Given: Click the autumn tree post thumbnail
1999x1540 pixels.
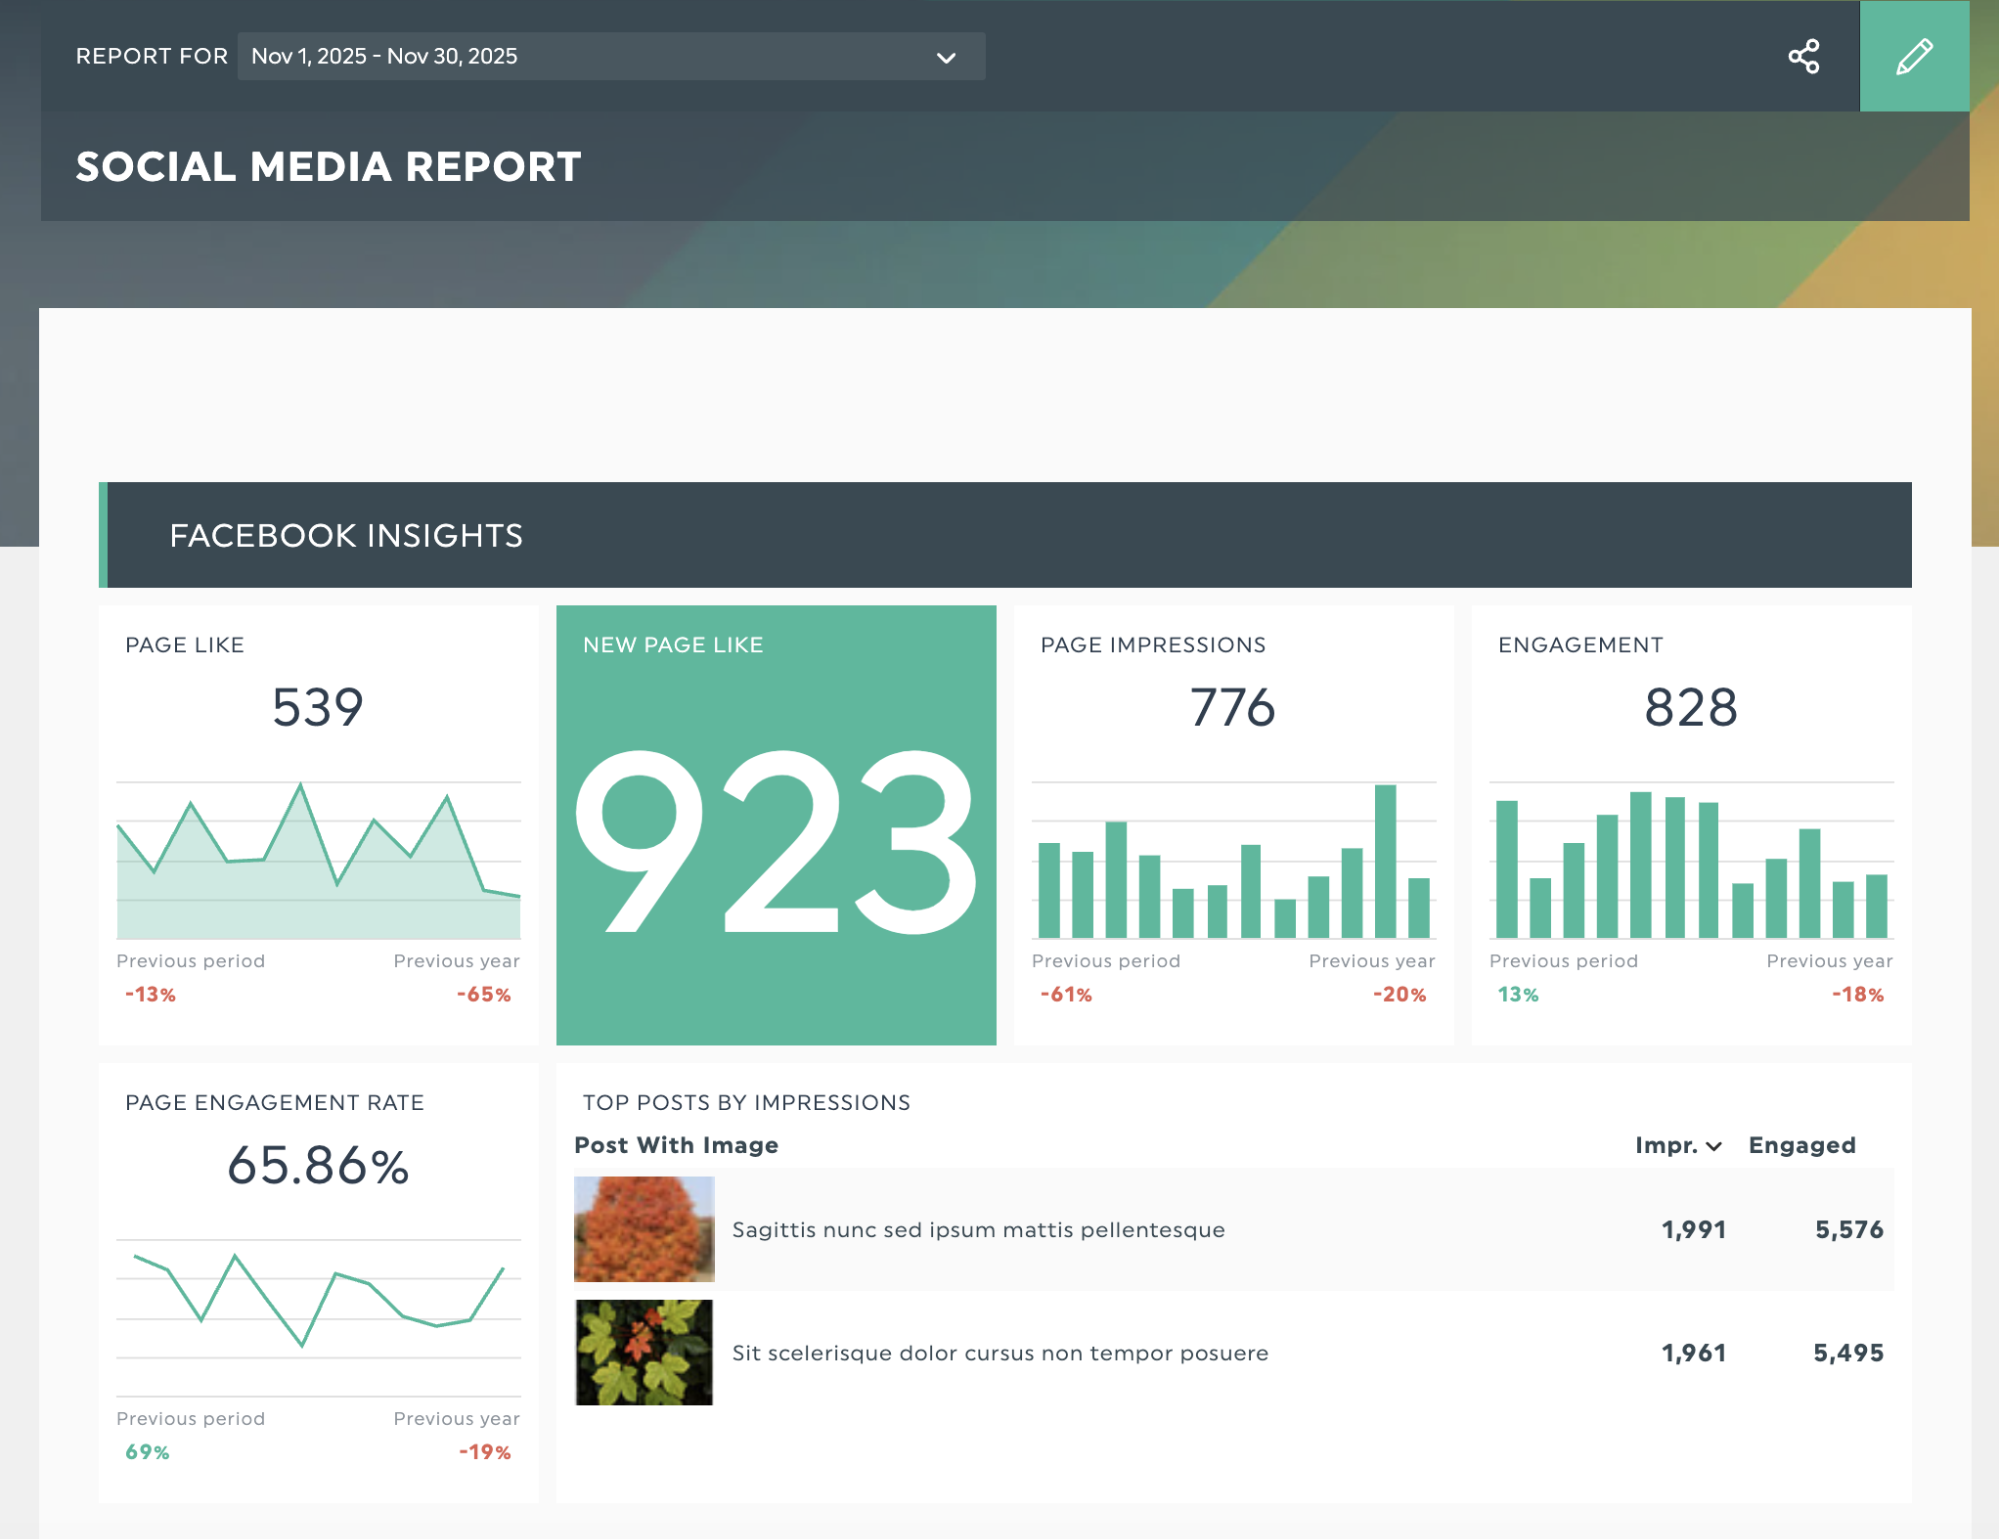Looking at the screenshot, I should (x=643, y=1229).
